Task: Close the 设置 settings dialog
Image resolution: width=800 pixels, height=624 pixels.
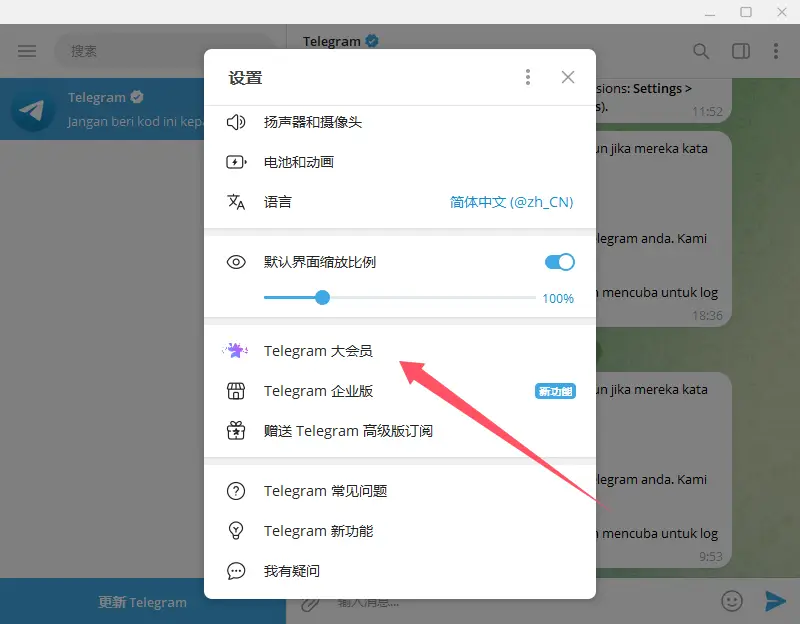Action: click(568, 77)
